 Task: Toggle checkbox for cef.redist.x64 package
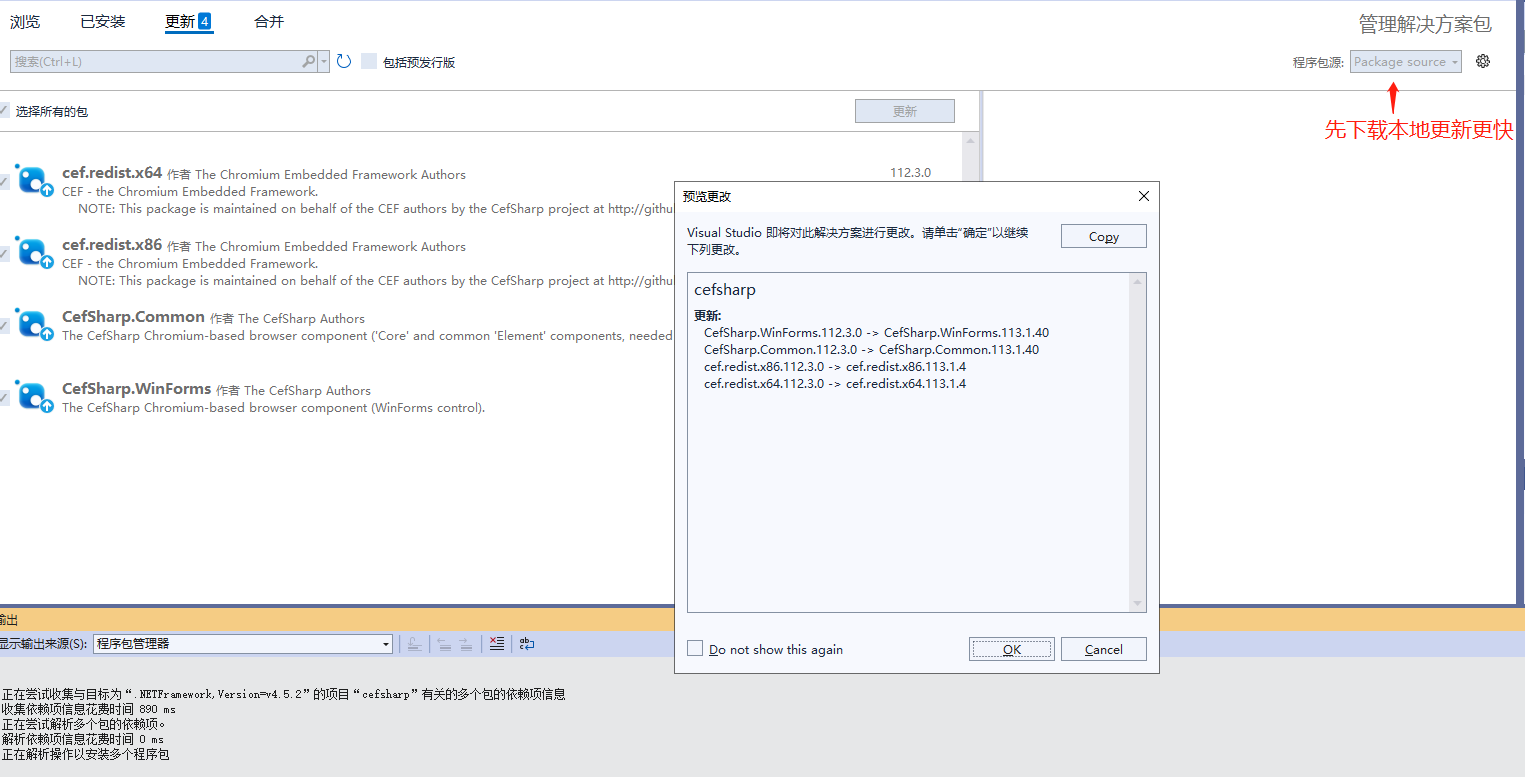(x=4, y=182)
